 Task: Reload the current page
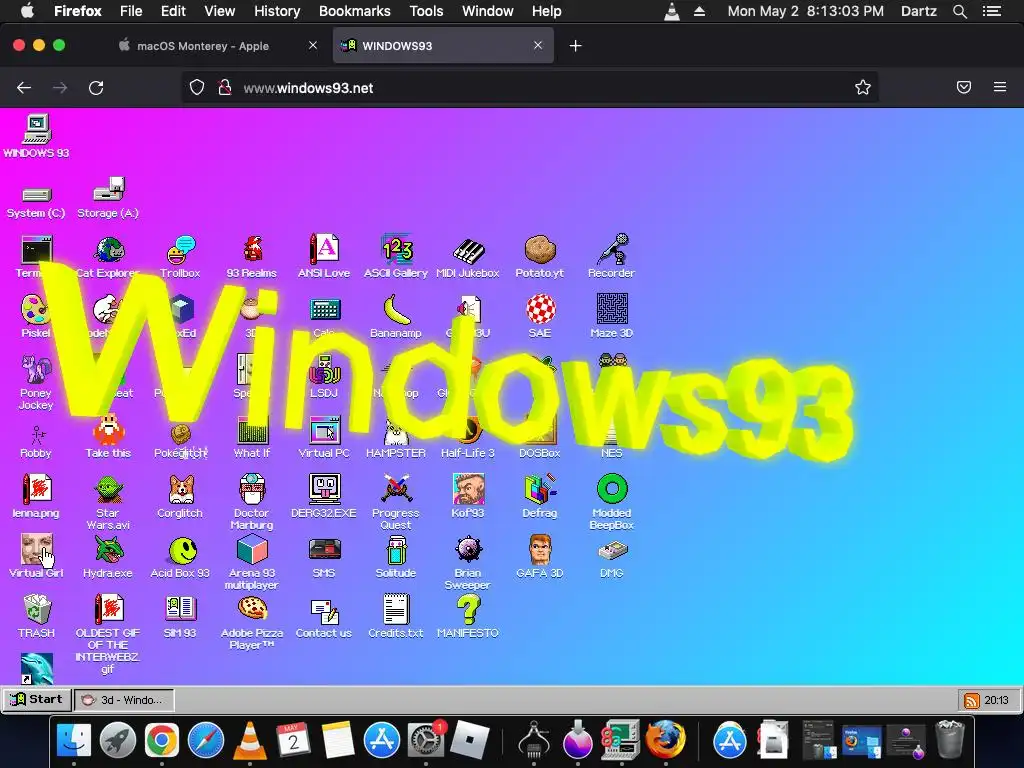(96, 88)
